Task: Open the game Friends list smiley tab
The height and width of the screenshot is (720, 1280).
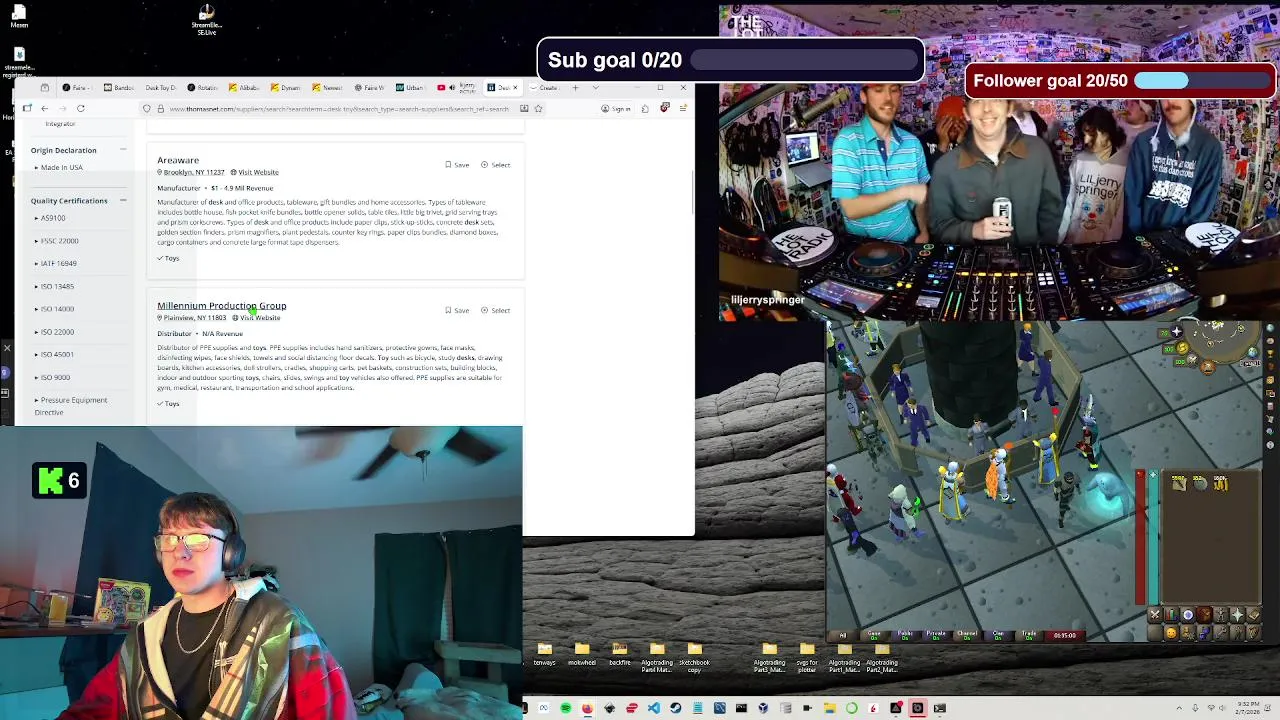Action: (x=1171, y=632)
